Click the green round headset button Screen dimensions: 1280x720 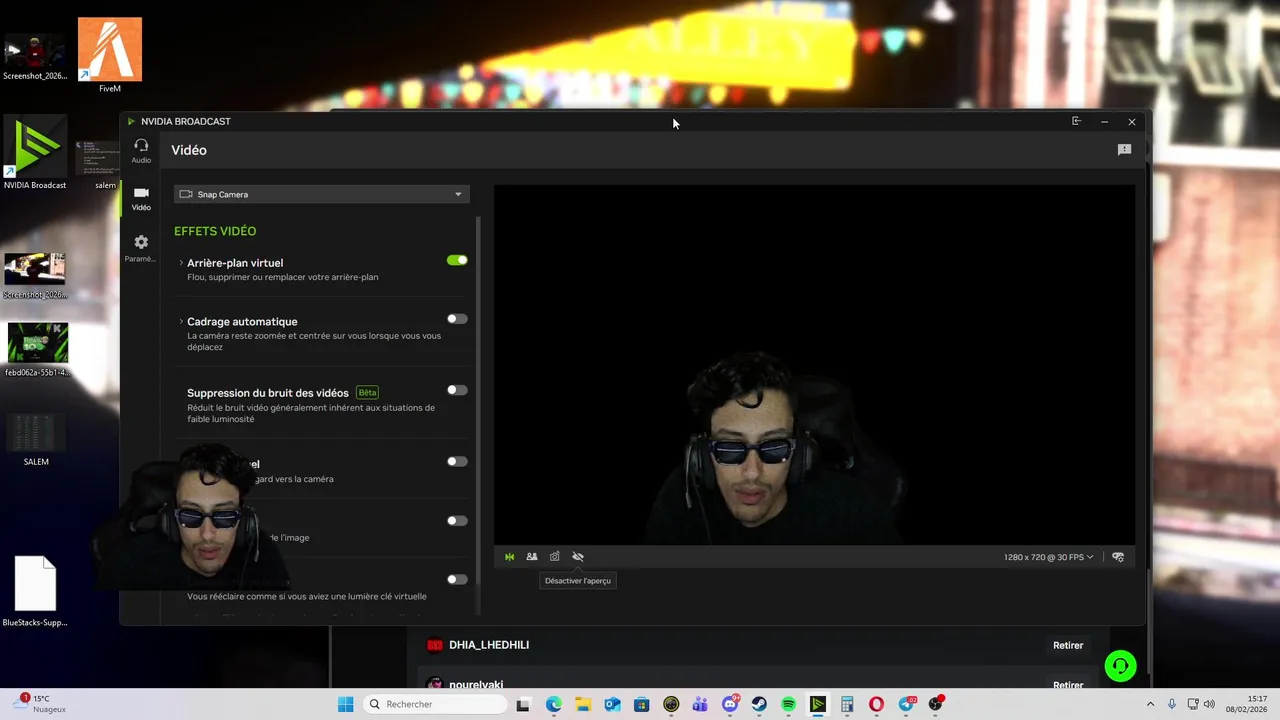[x=1120, y=666]
